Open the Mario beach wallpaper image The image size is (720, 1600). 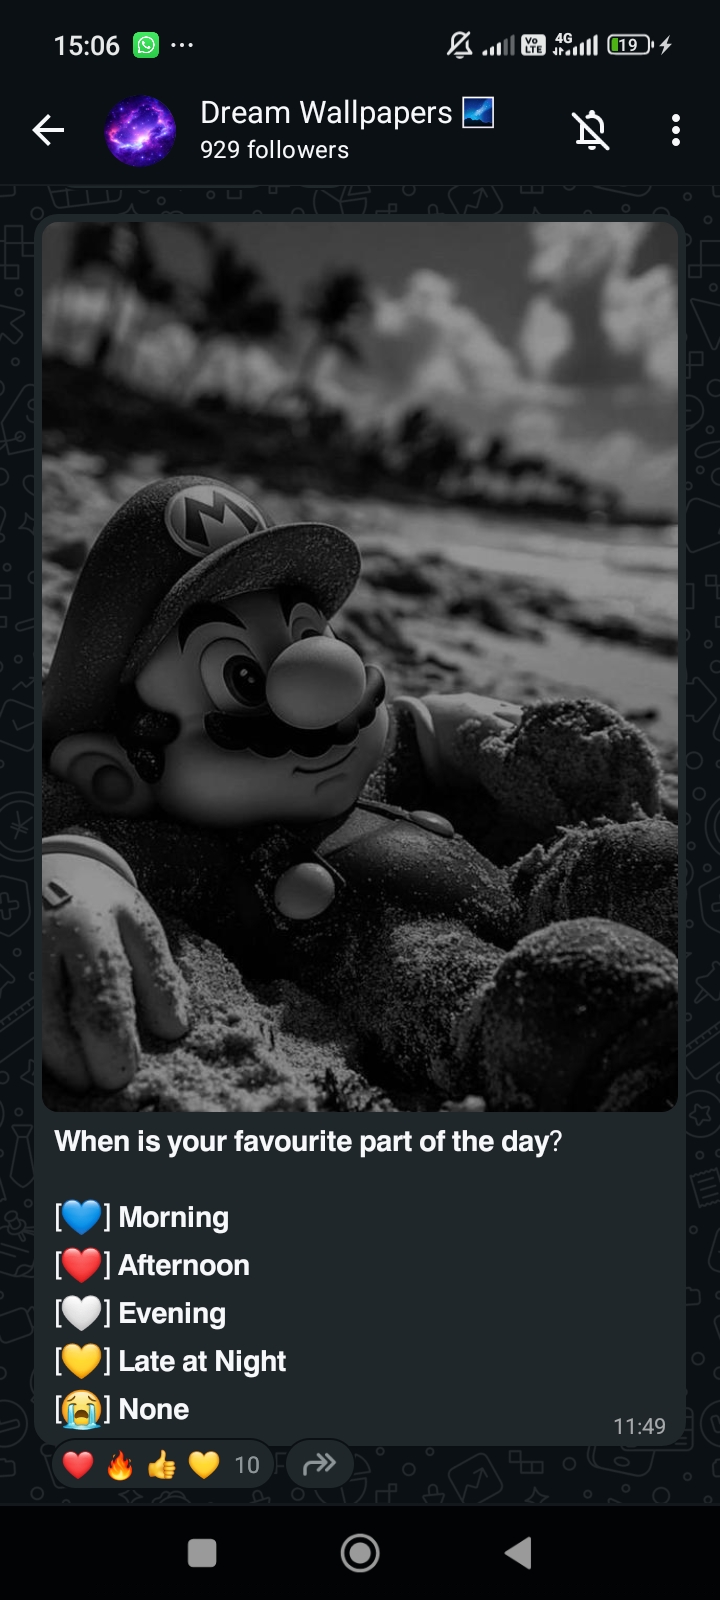coord(360,666)
